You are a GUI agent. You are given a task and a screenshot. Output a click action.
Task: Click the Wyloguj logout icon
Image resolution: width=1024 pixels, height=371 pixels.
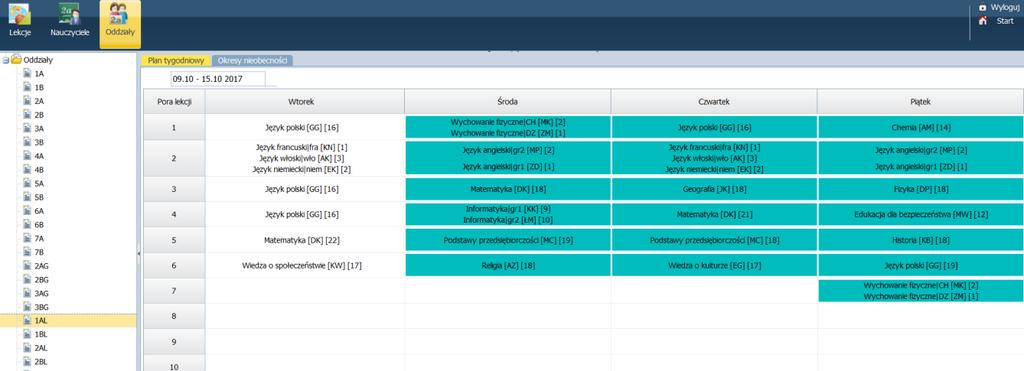(x=982, y=8)
